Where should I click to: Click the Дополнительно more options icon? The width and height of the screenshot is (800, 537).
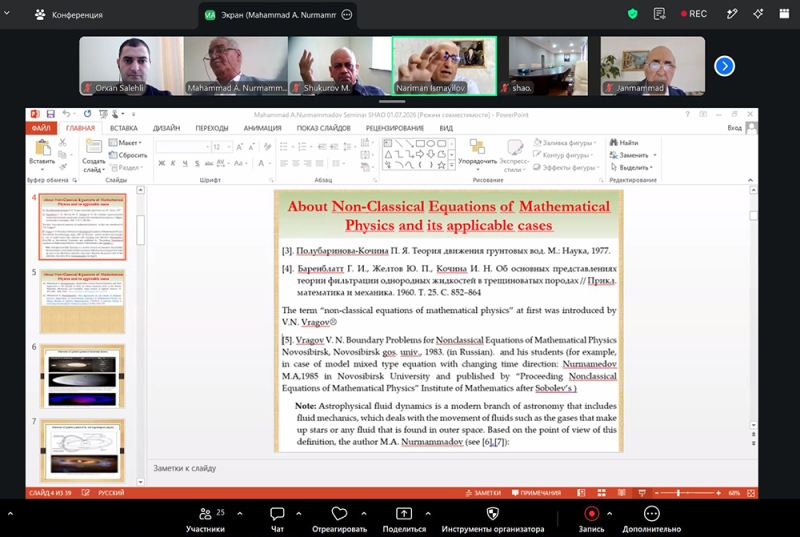click(x=652, y=514)
